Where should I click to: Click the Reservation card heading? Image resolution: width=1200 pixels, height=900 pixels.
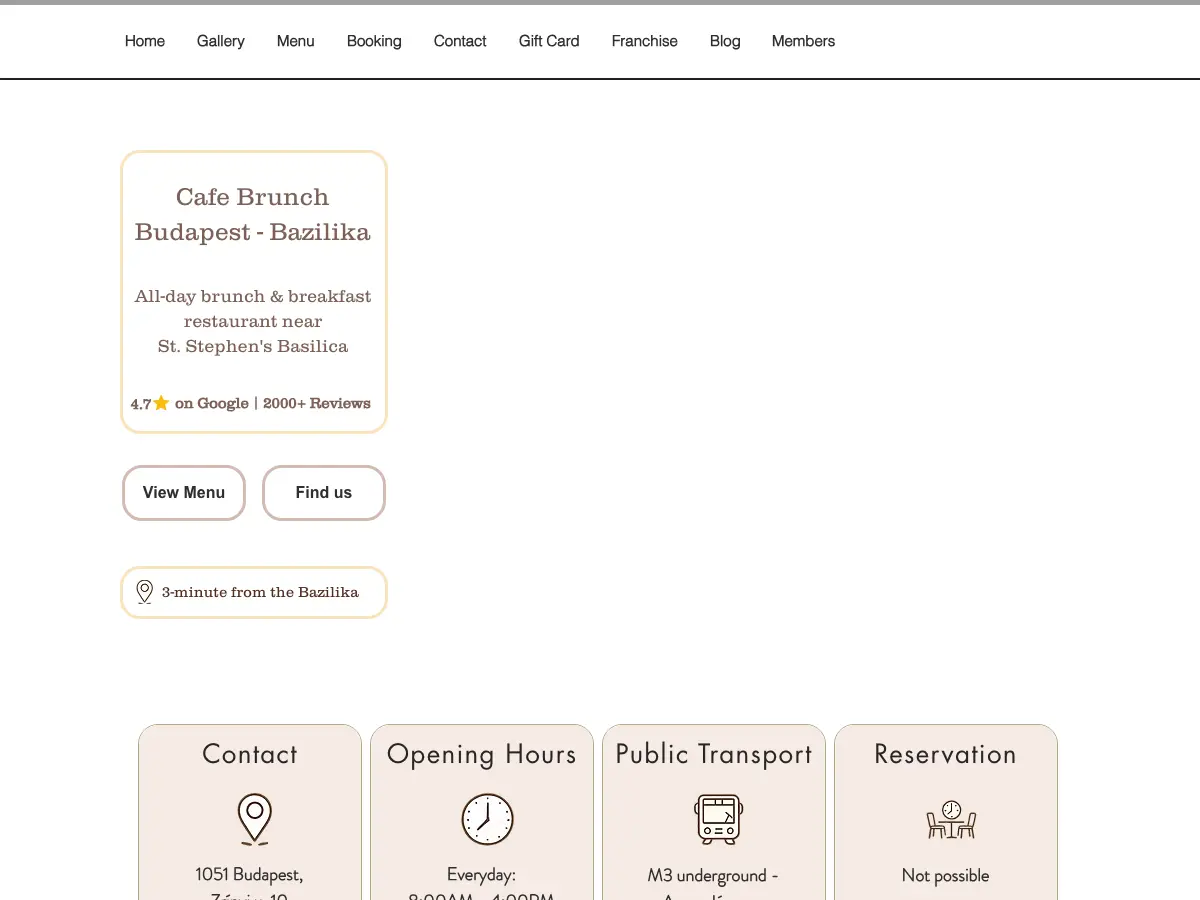point(945,754)
